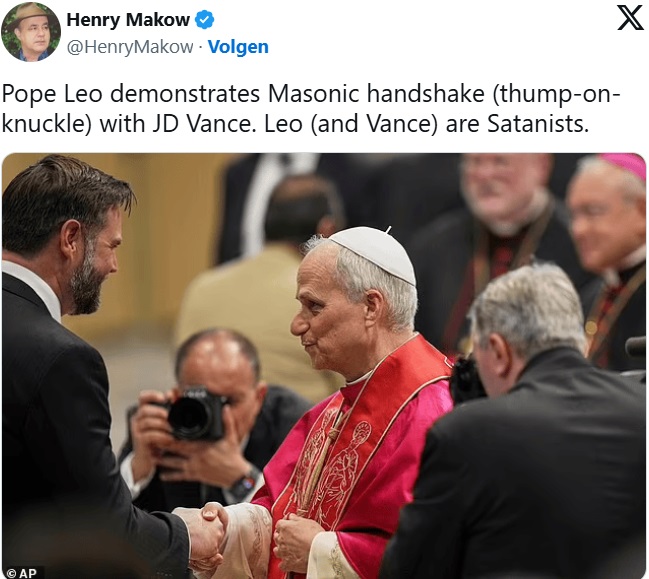Click the blue verified checkmark badge
This screenshot has width=649, height=579.
coord(204,19)
